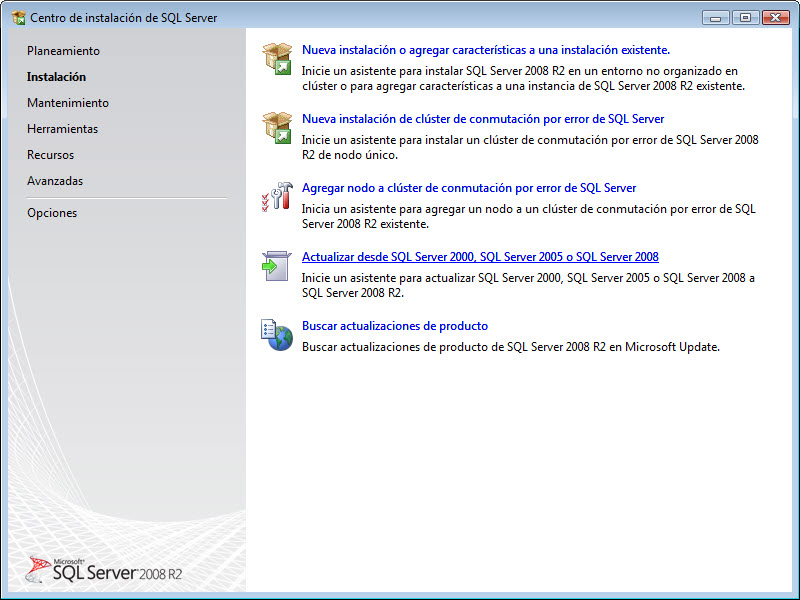Click the SQL Server setup icon in the title bar

tap(18, 17)
